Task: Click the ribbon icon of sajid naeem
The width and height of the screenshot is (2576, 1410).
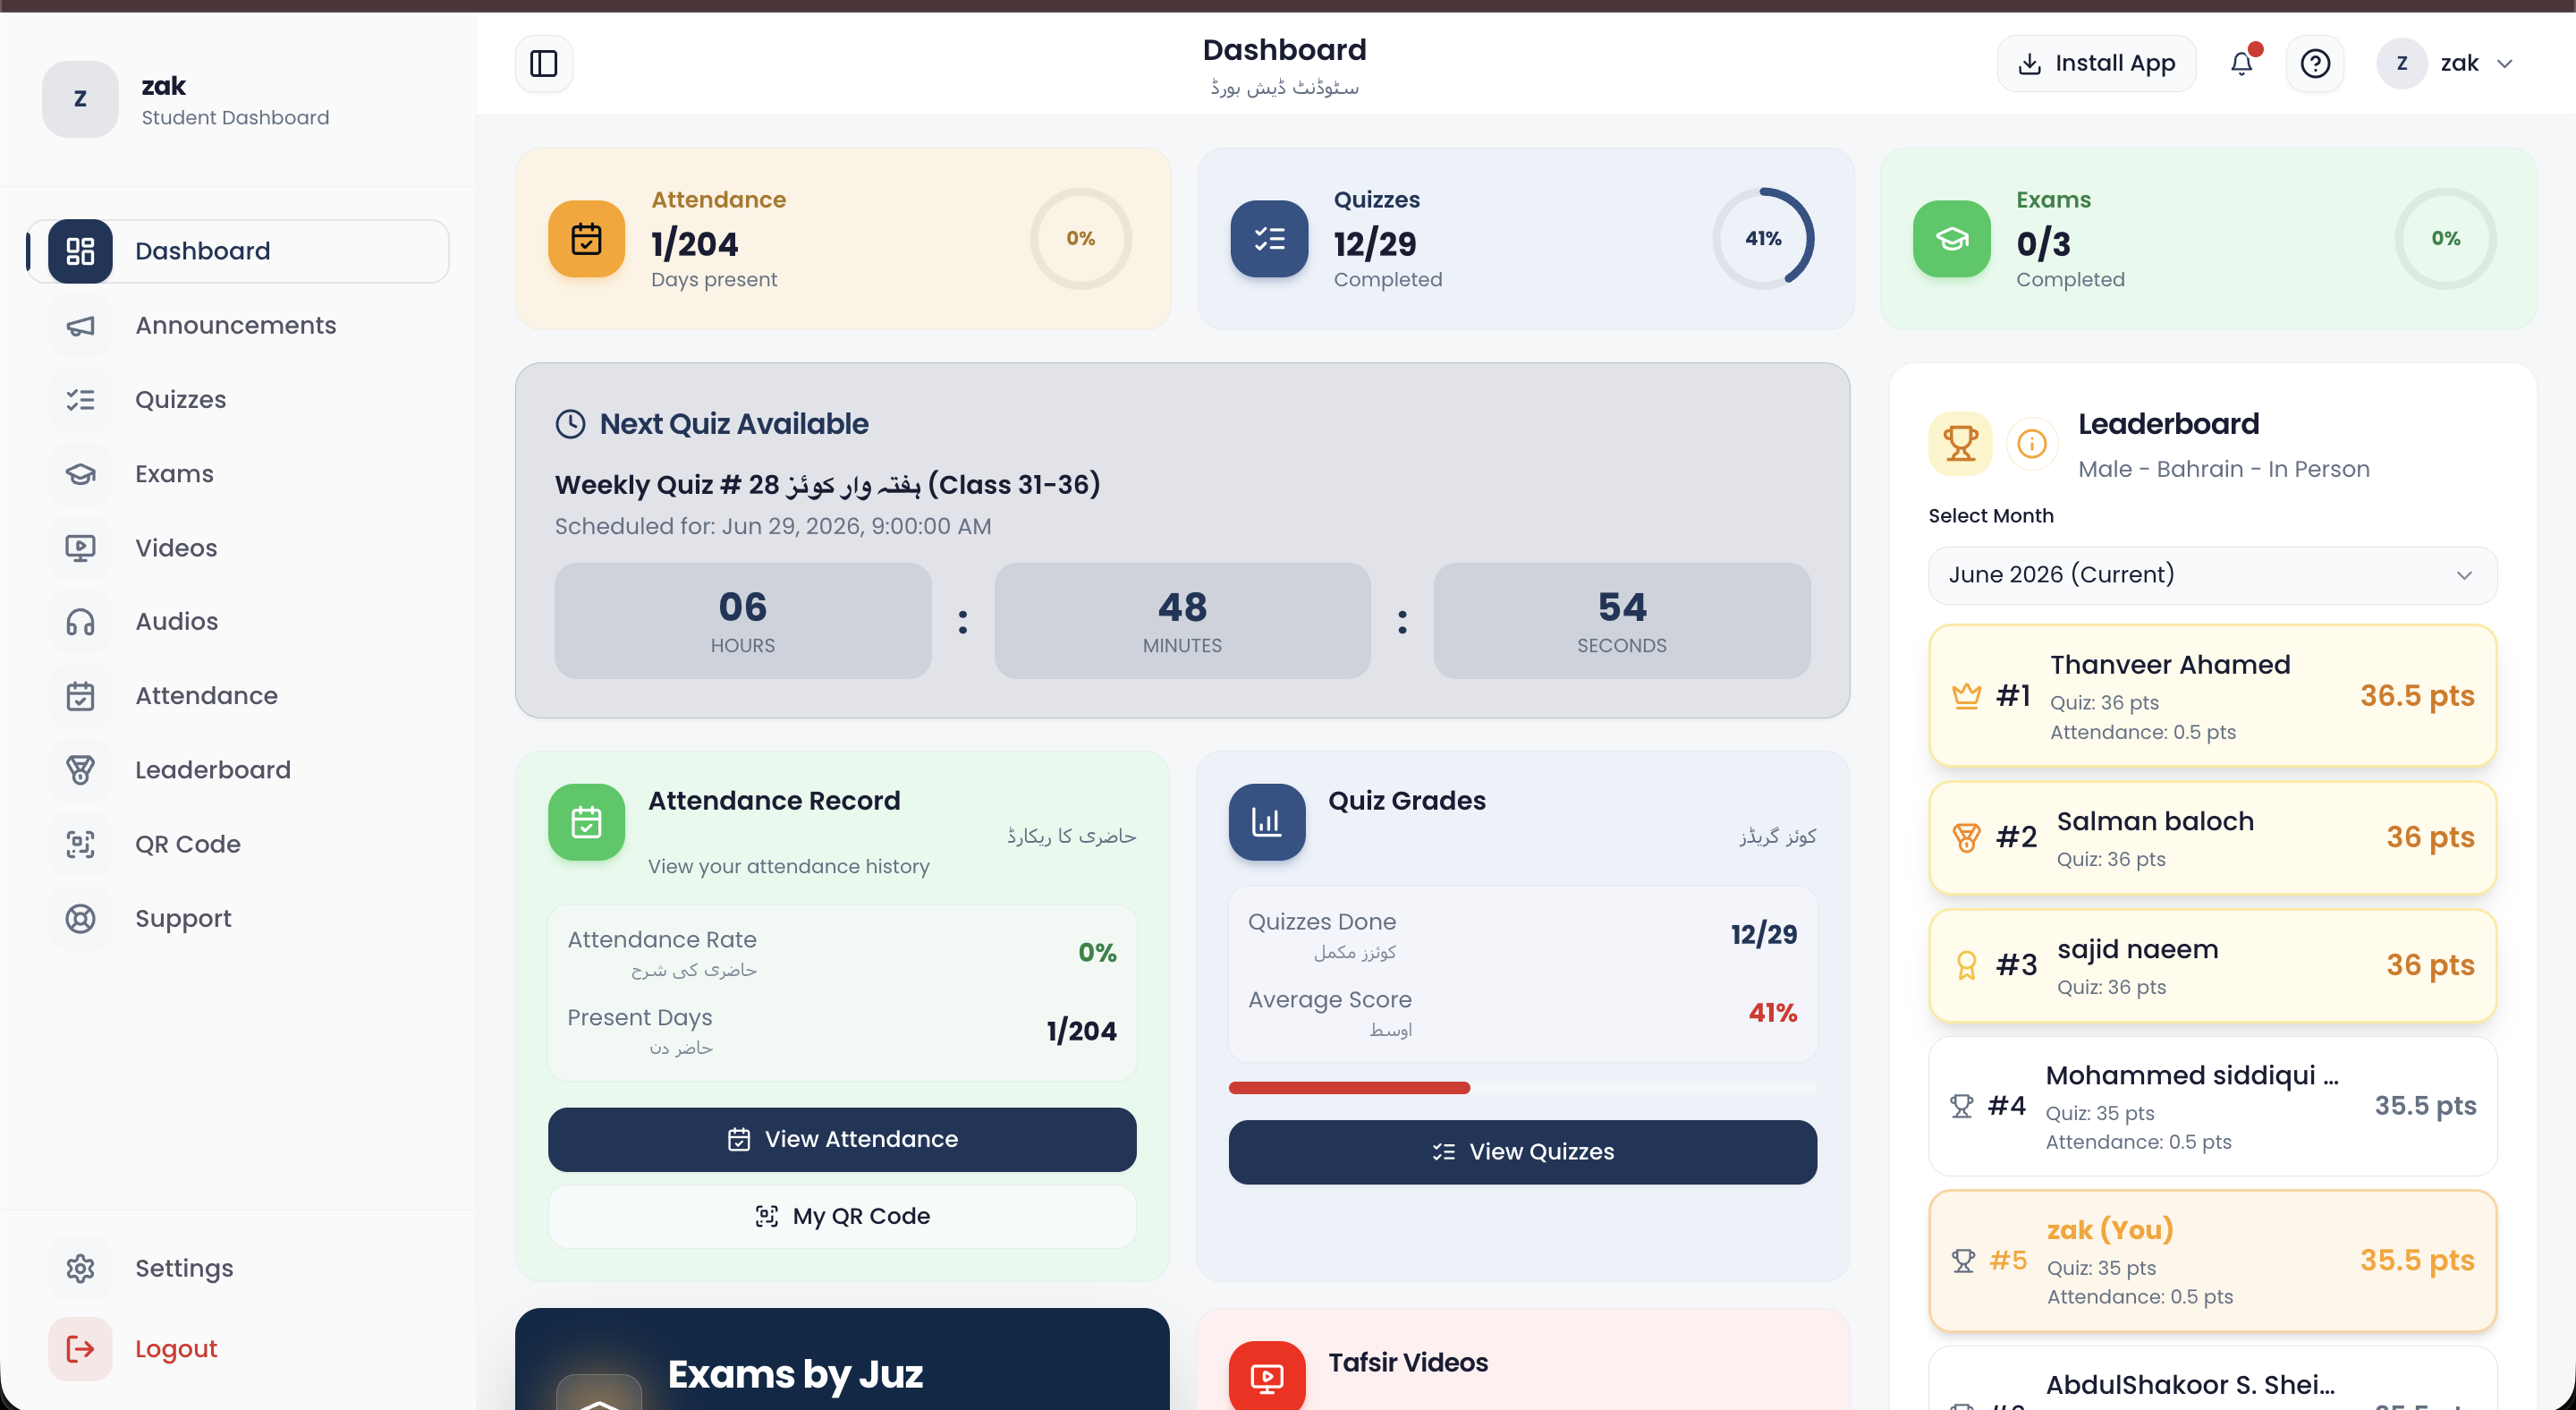Action: (x=1965, y=965)
